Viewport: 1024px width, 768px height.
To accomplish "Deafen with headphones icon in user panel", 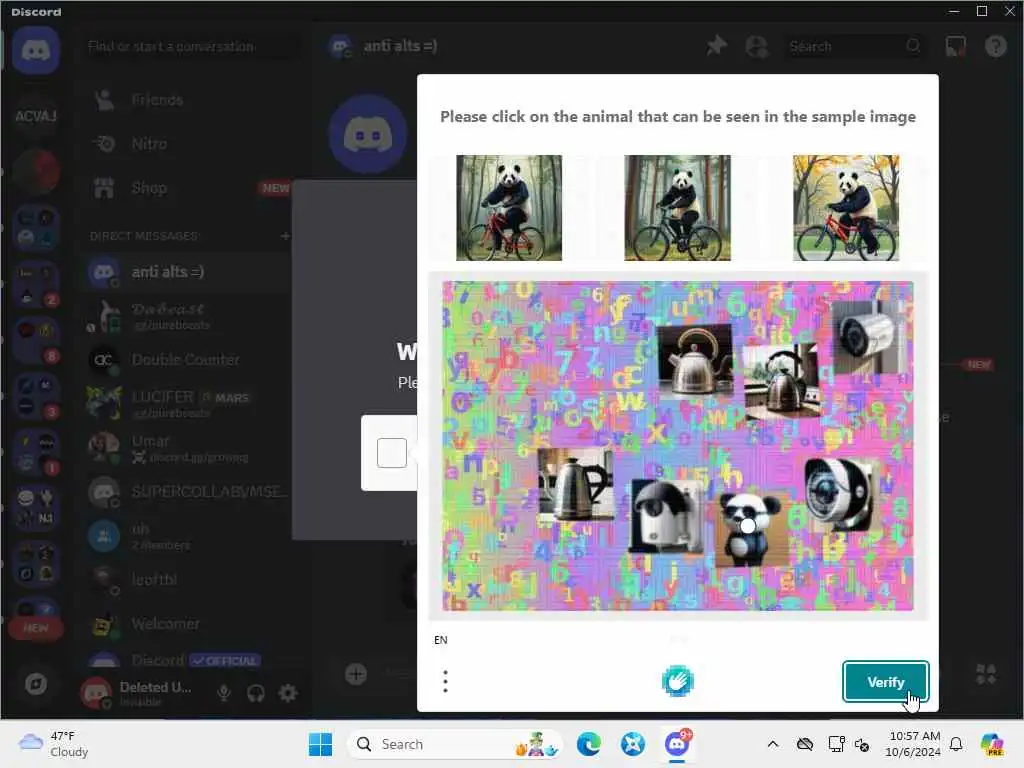I will 255,692.
